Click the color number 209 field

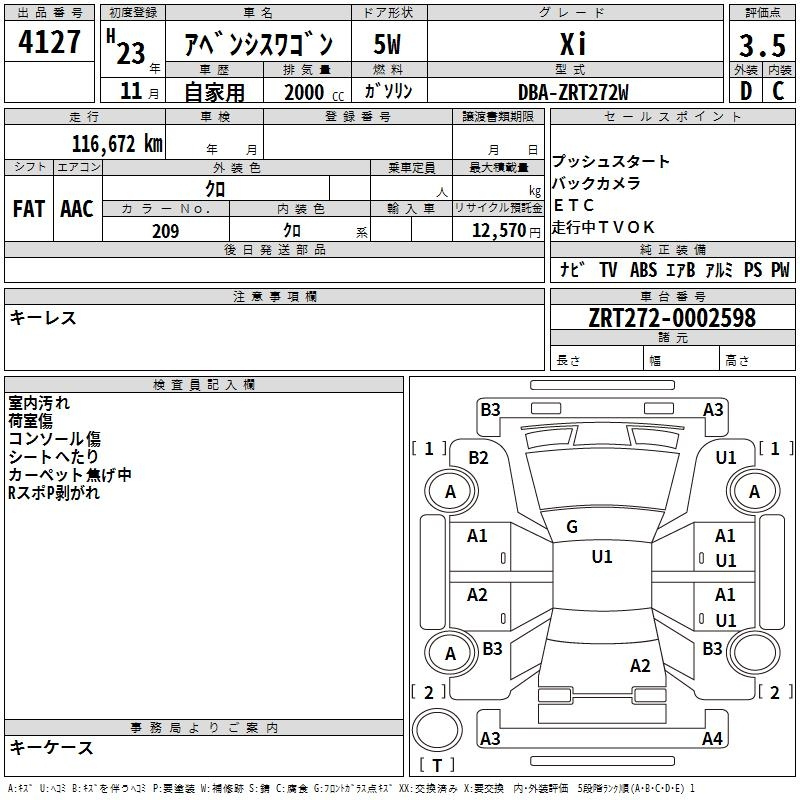coord(166,230)
